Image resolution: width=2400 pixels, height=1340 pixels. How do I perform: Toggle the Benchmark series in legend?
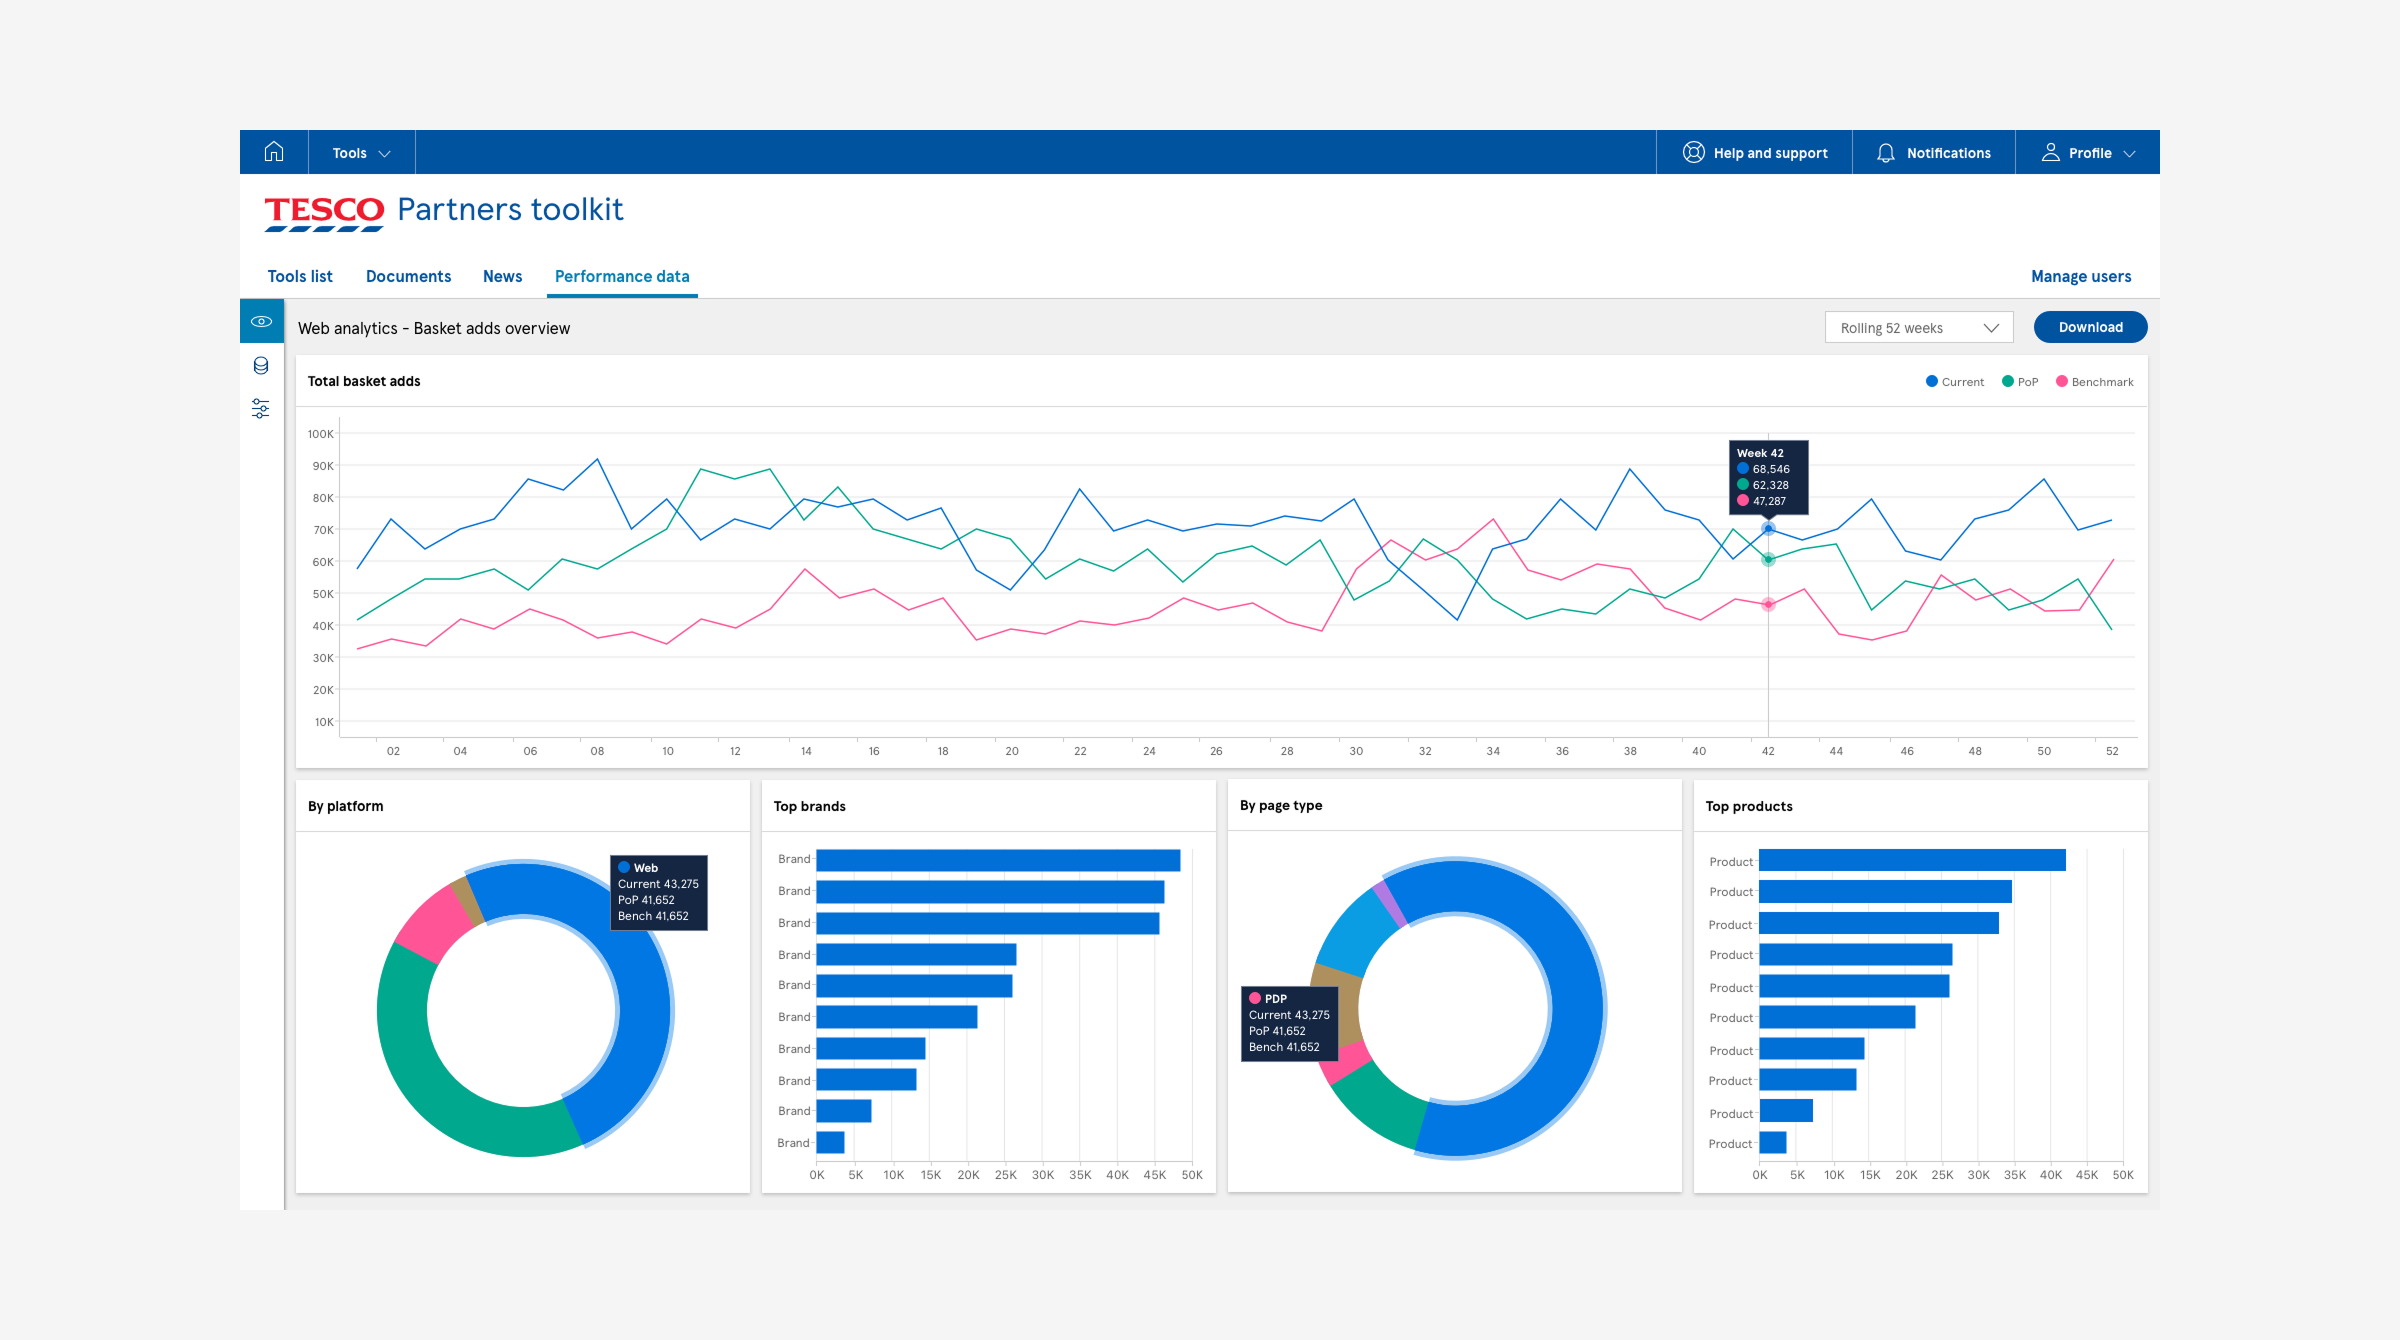click(2094, 382)
